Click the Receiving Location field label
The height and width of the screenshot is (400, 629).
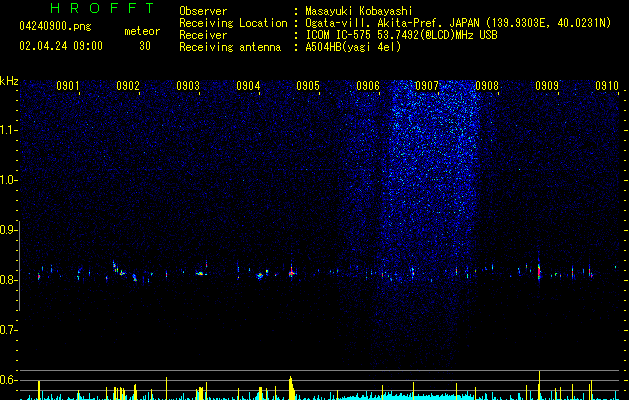[x=233, y=23]
